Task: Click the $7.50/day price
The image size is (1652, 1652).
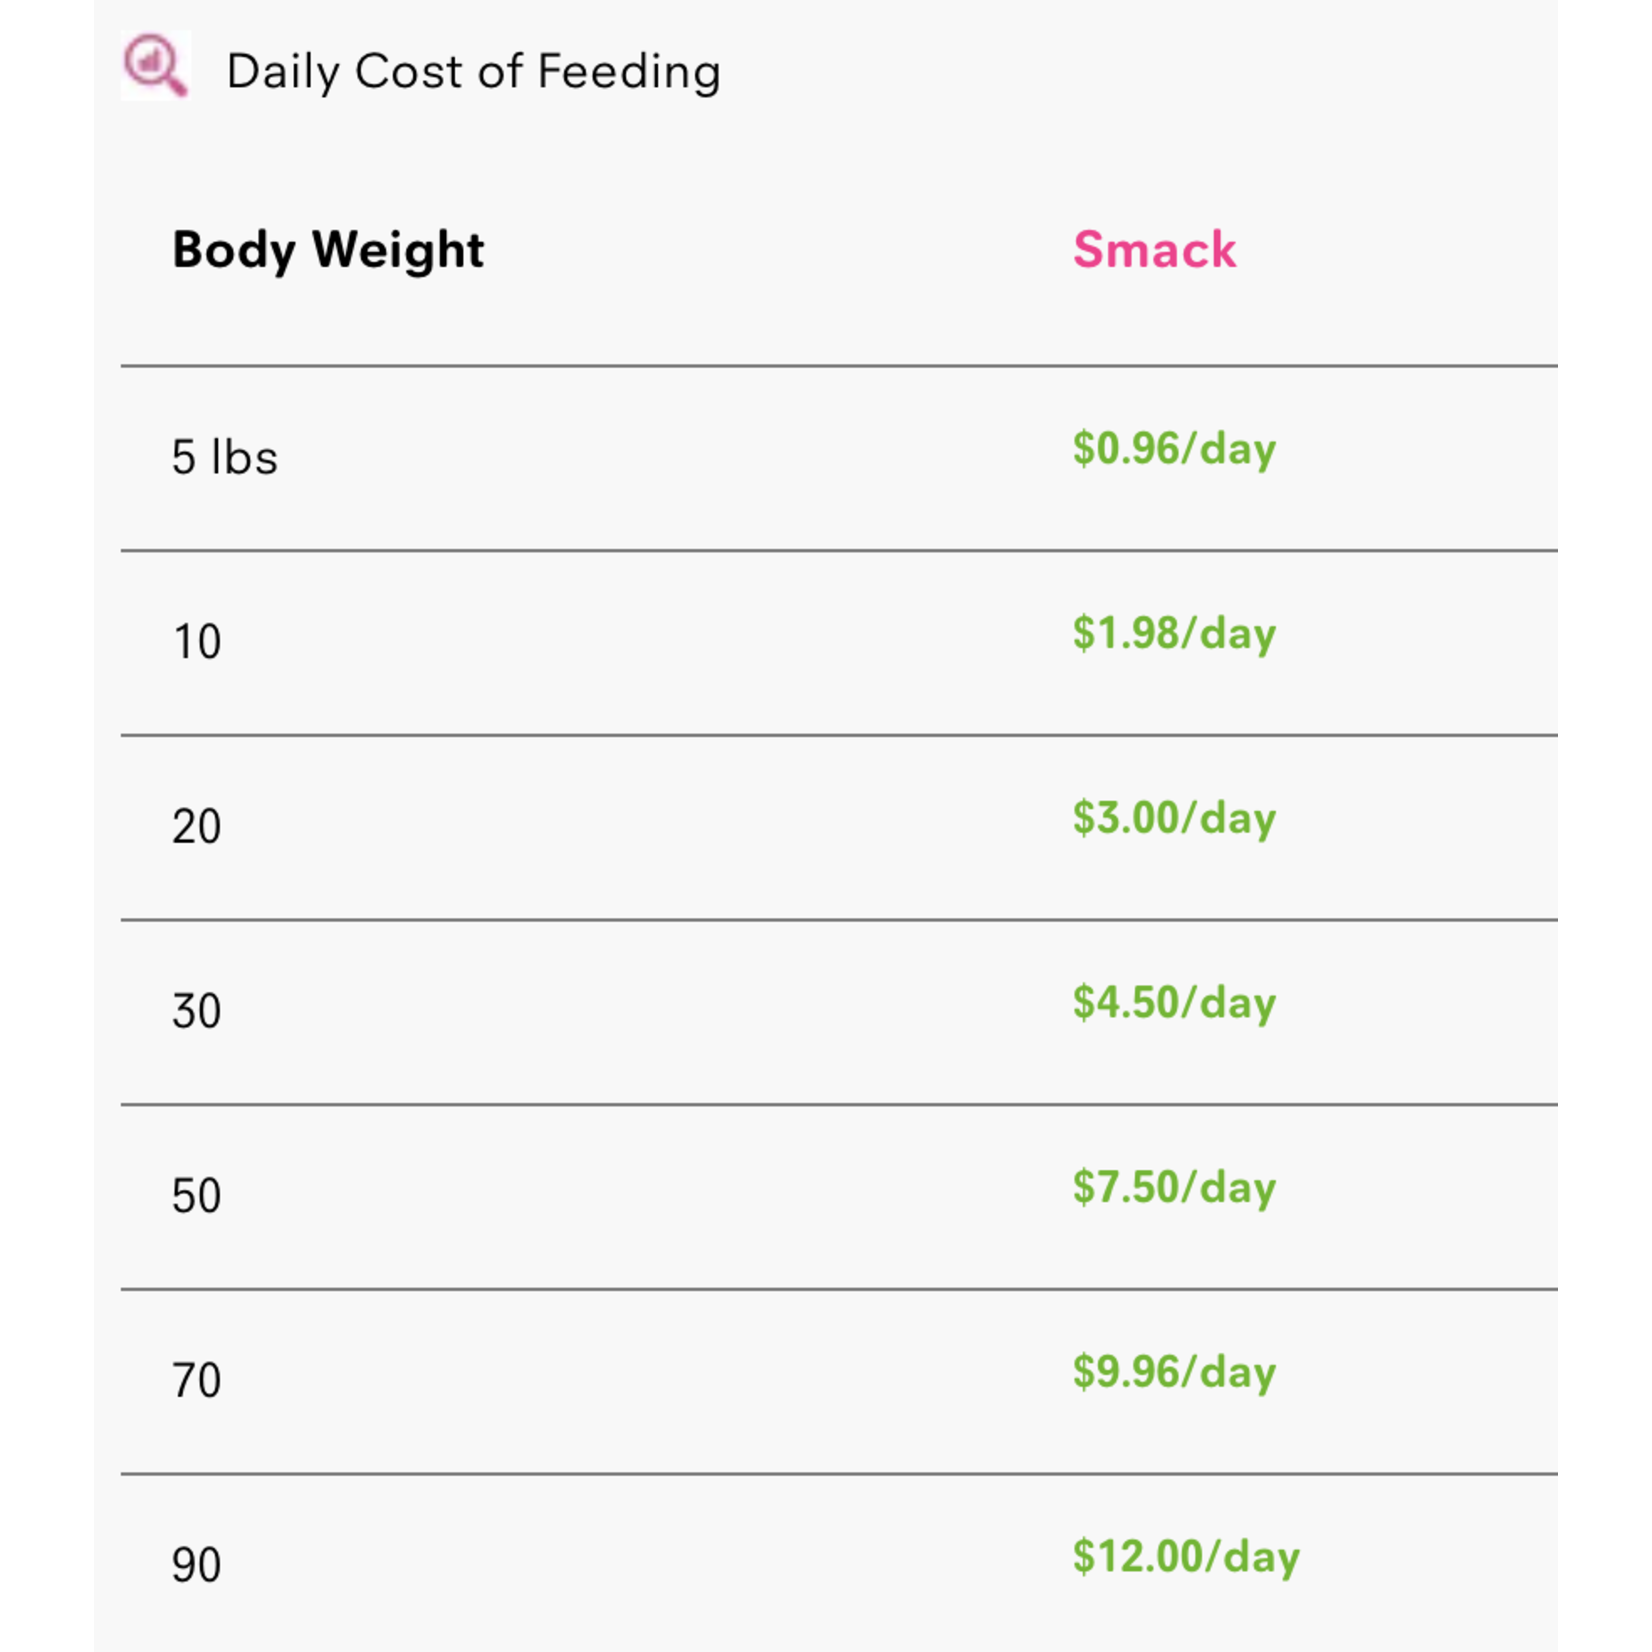Action: (1174, 1187)
